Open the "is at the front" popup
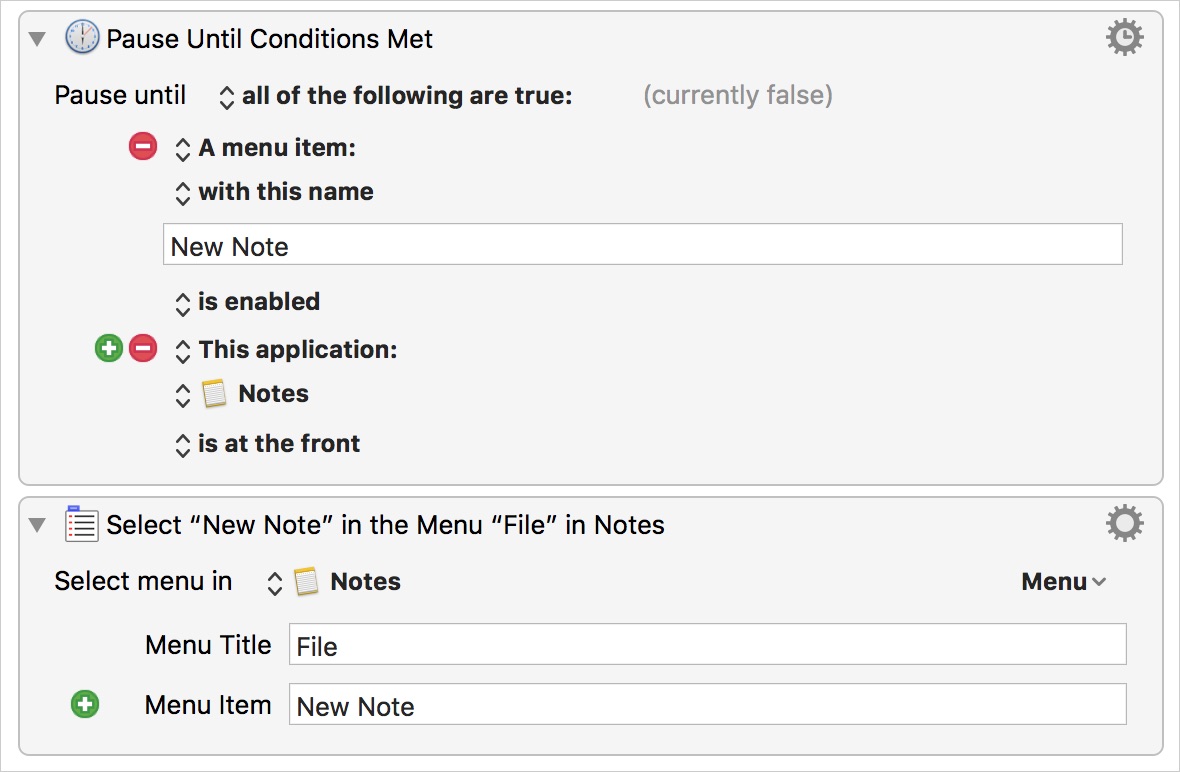 (x=183, y=445)
